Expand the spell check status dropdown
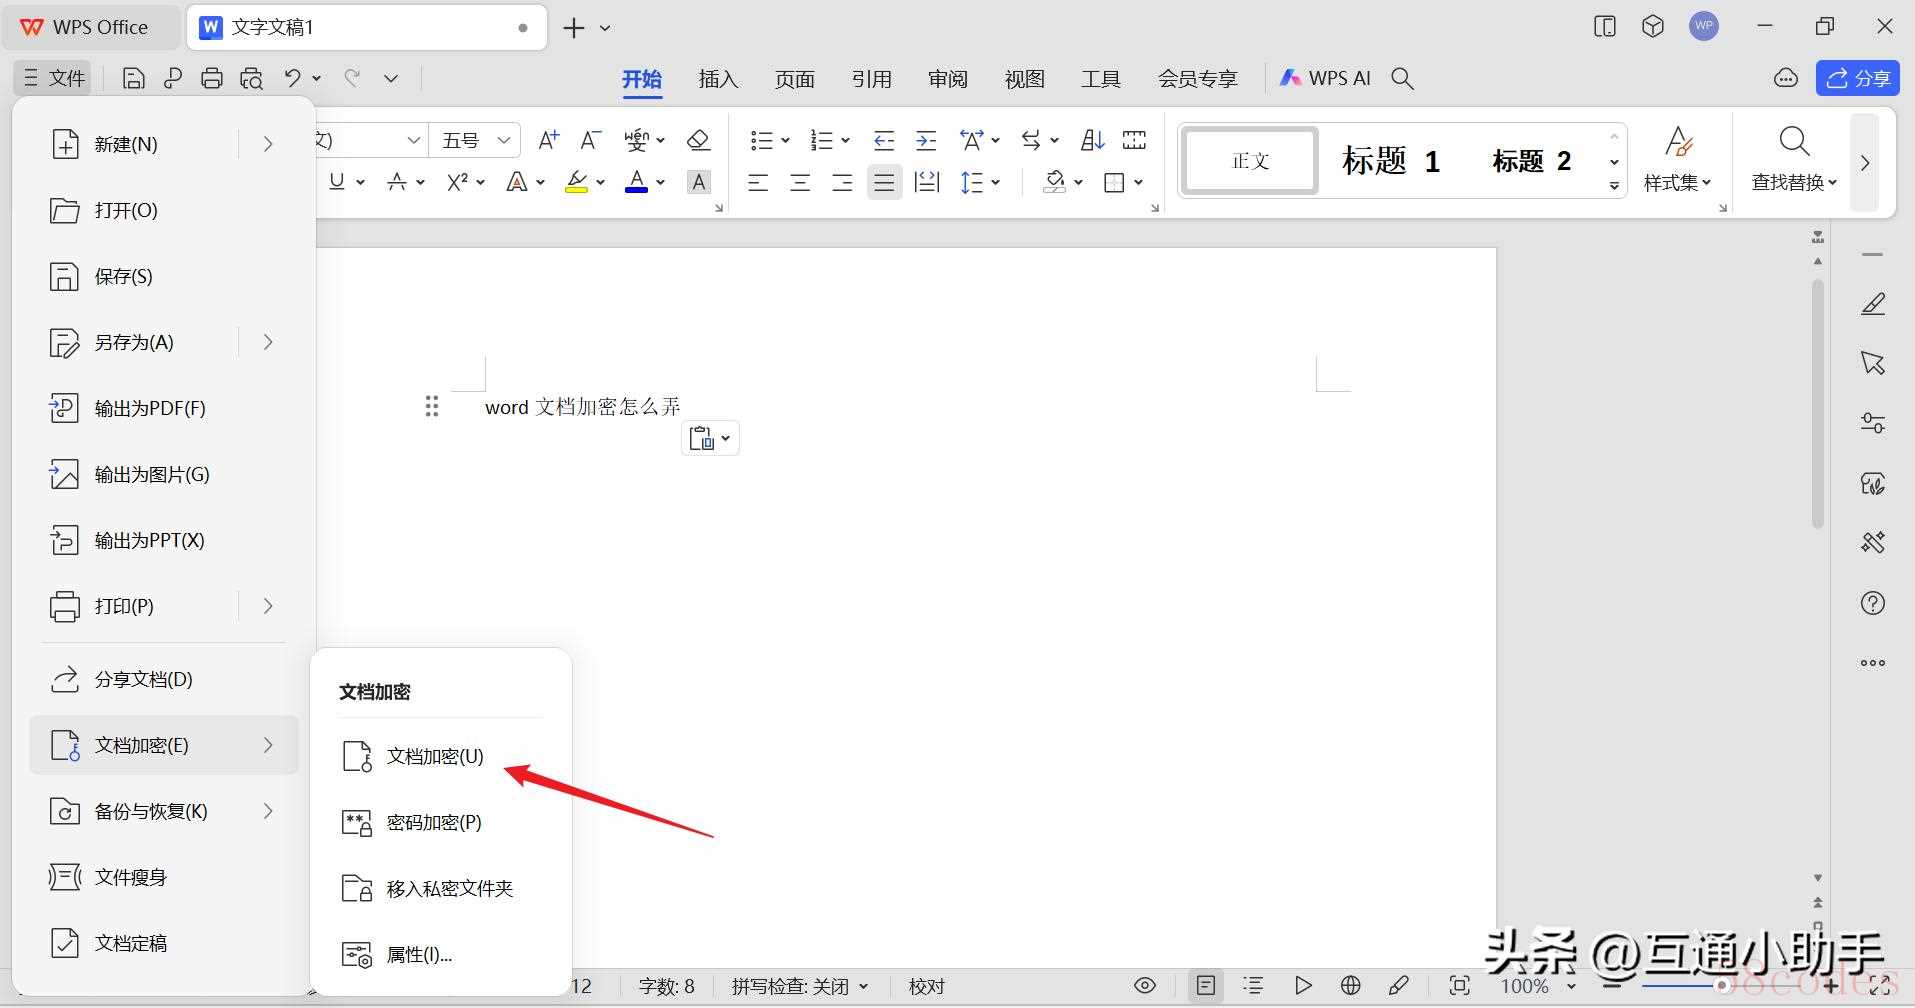This screenshot has width=1915, height=1008. [800, 986]
